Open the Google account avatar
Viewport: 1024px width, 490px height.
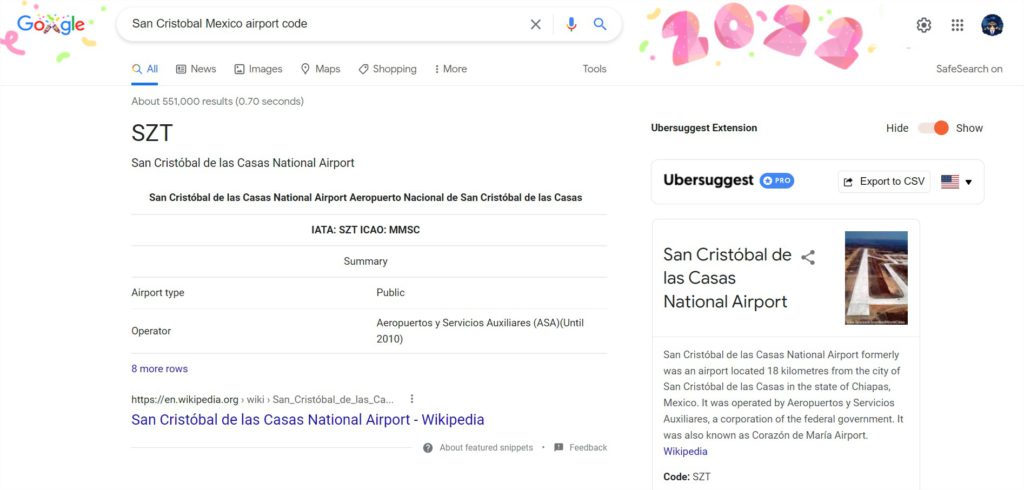[x=992, y=25]
